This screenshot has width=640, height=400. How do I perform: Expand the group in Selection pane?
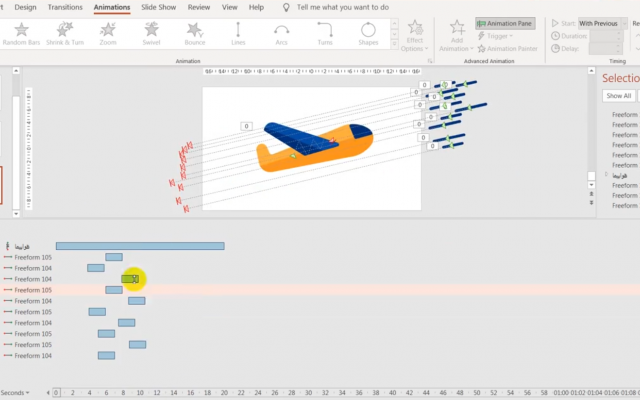606,175
